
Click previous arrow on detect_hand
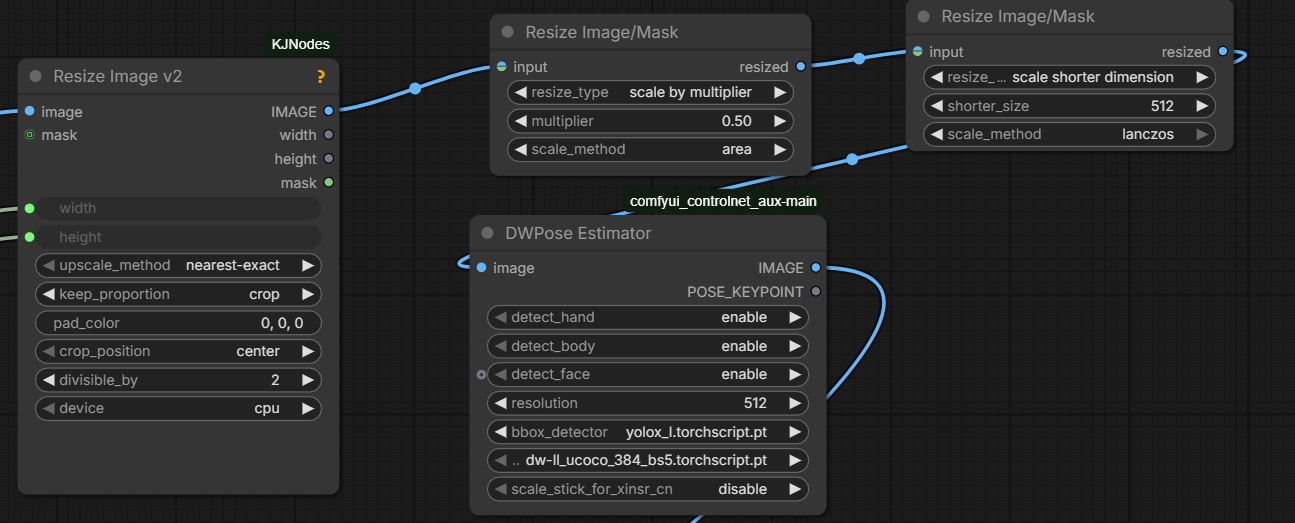click(500, 317)
